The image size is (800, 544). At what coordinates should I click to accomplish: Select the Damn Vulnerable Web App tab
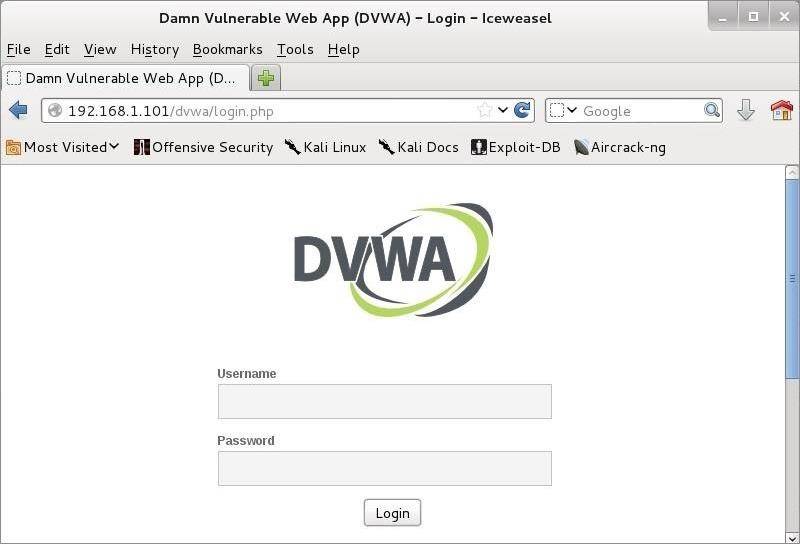click(x=126, y=78)
